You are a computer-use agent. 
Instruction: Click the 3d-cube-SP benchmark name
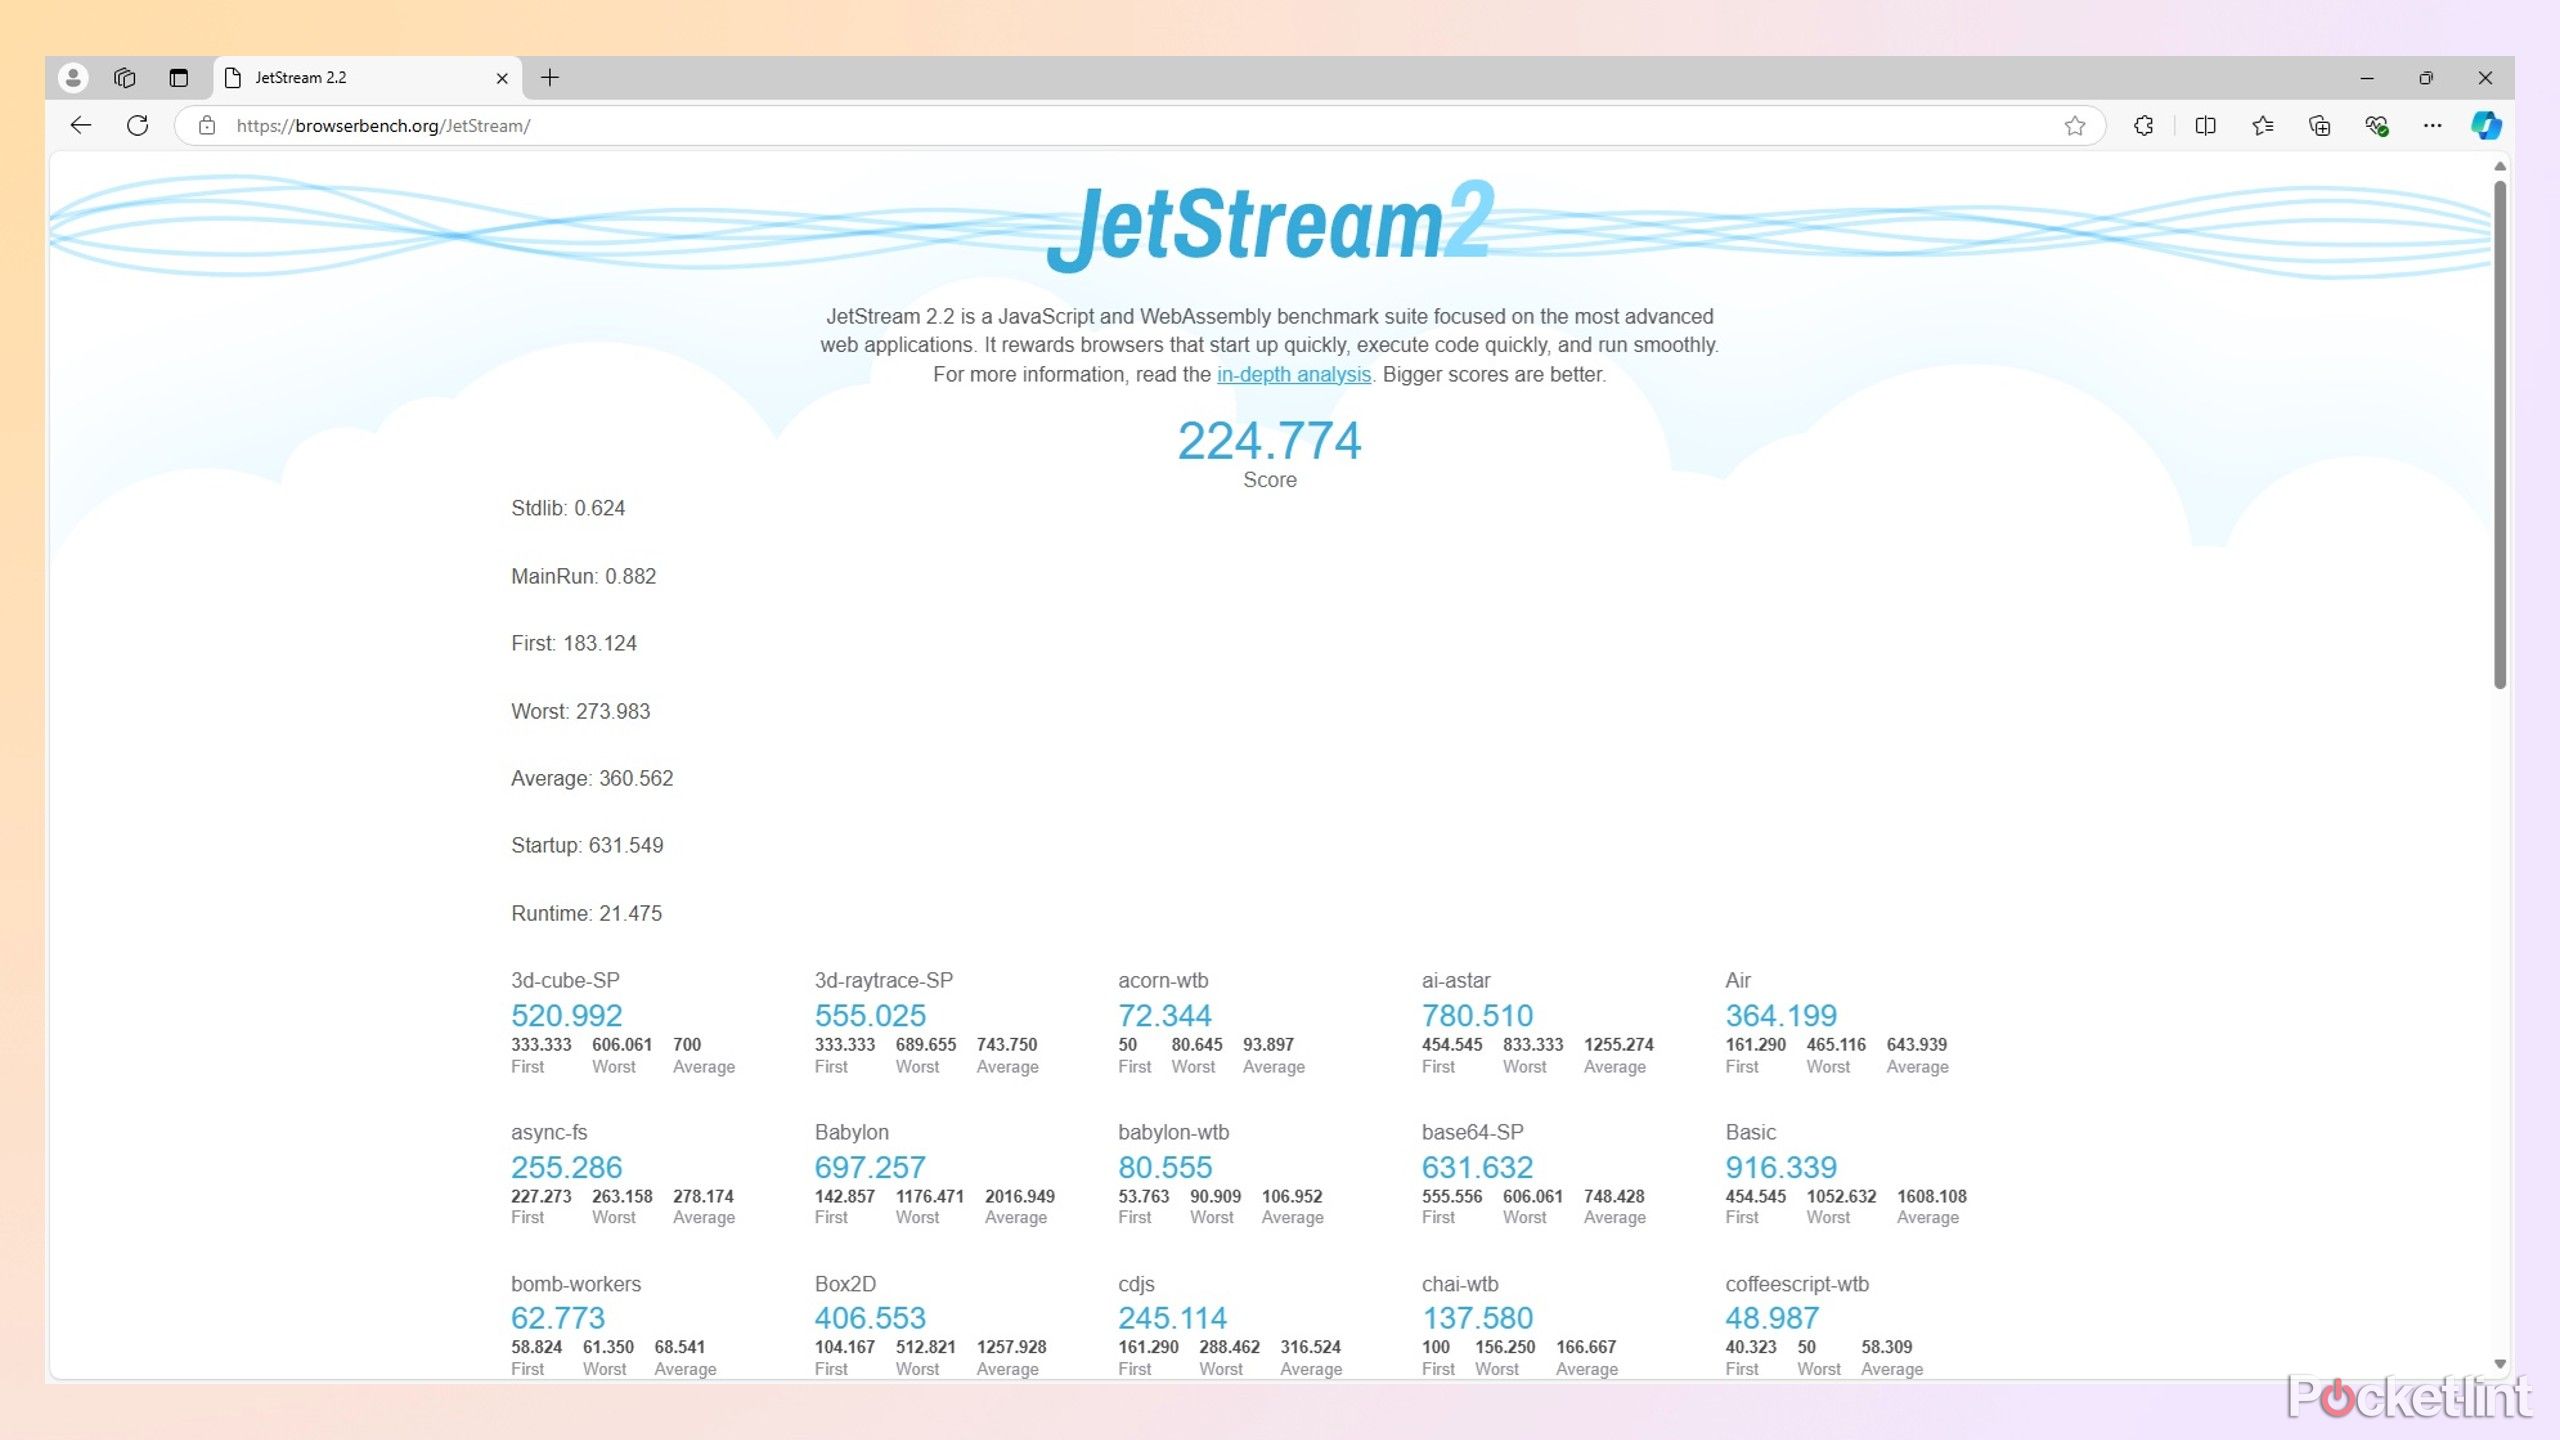565,981
